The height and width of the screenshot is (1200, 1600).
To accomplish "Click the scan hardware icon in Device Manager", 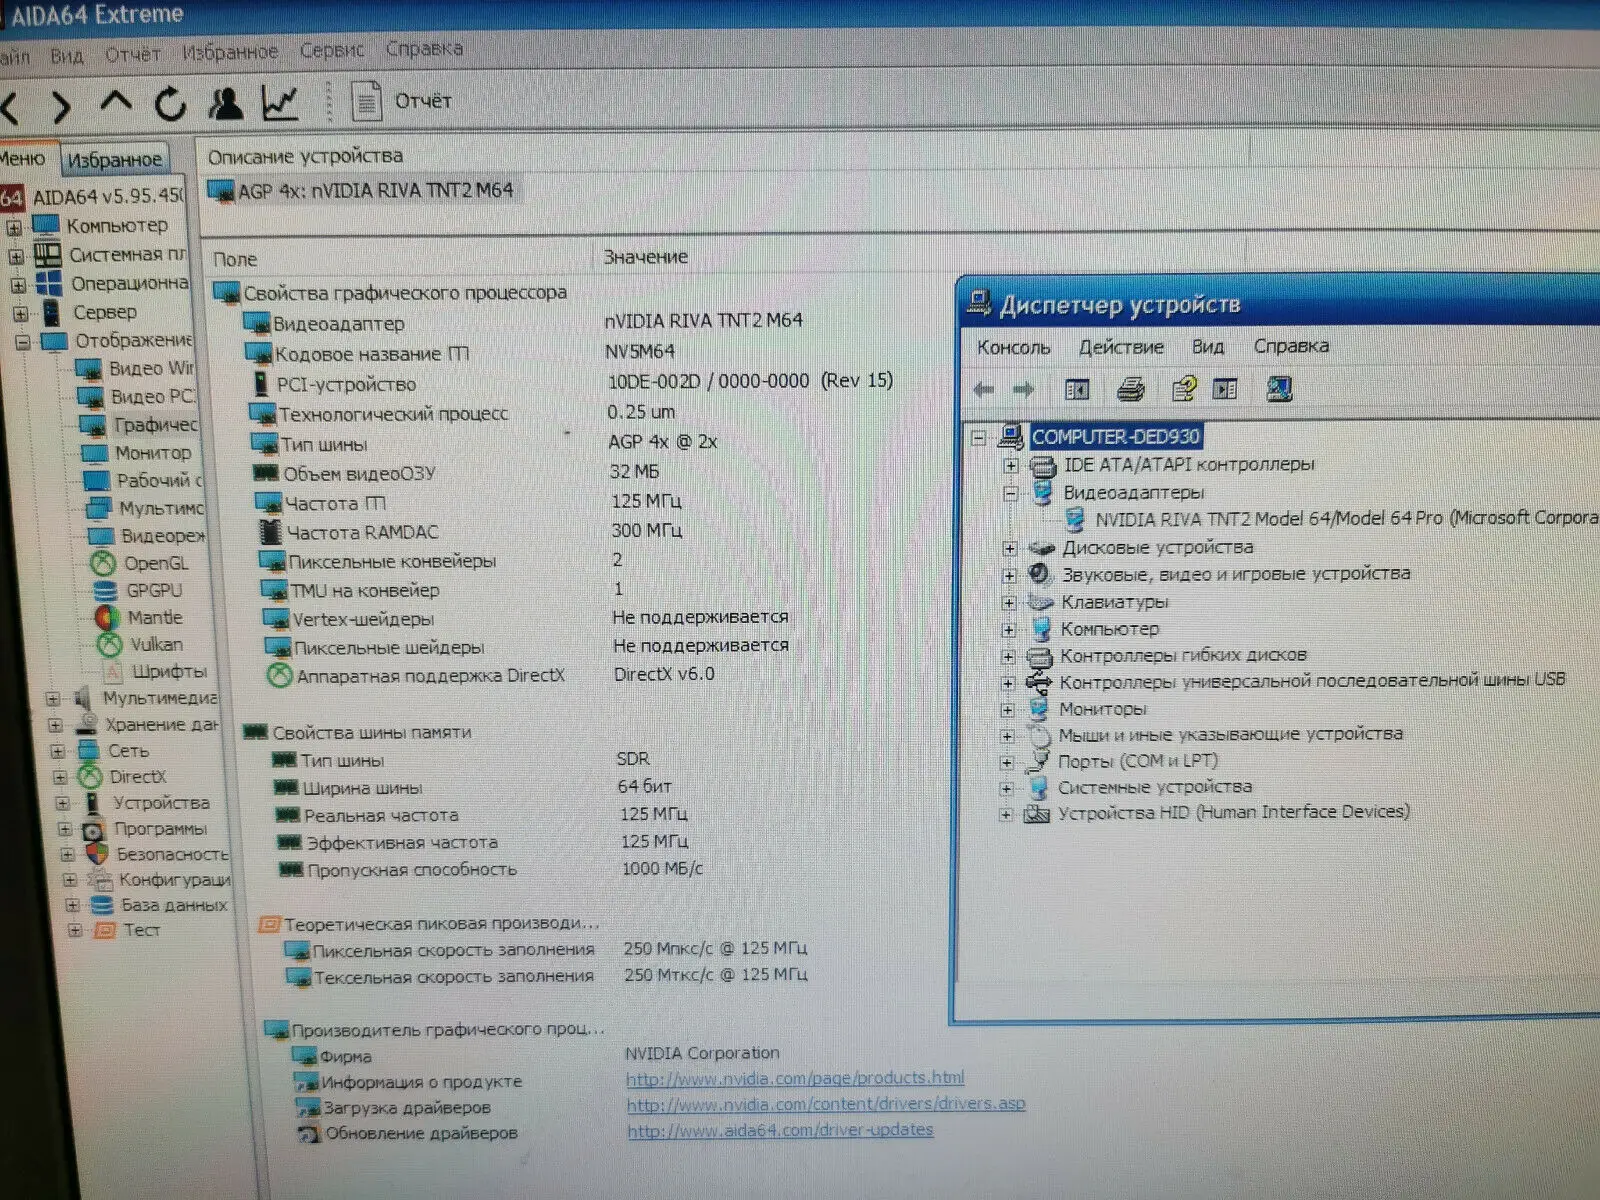I will tap(1279, 388).
